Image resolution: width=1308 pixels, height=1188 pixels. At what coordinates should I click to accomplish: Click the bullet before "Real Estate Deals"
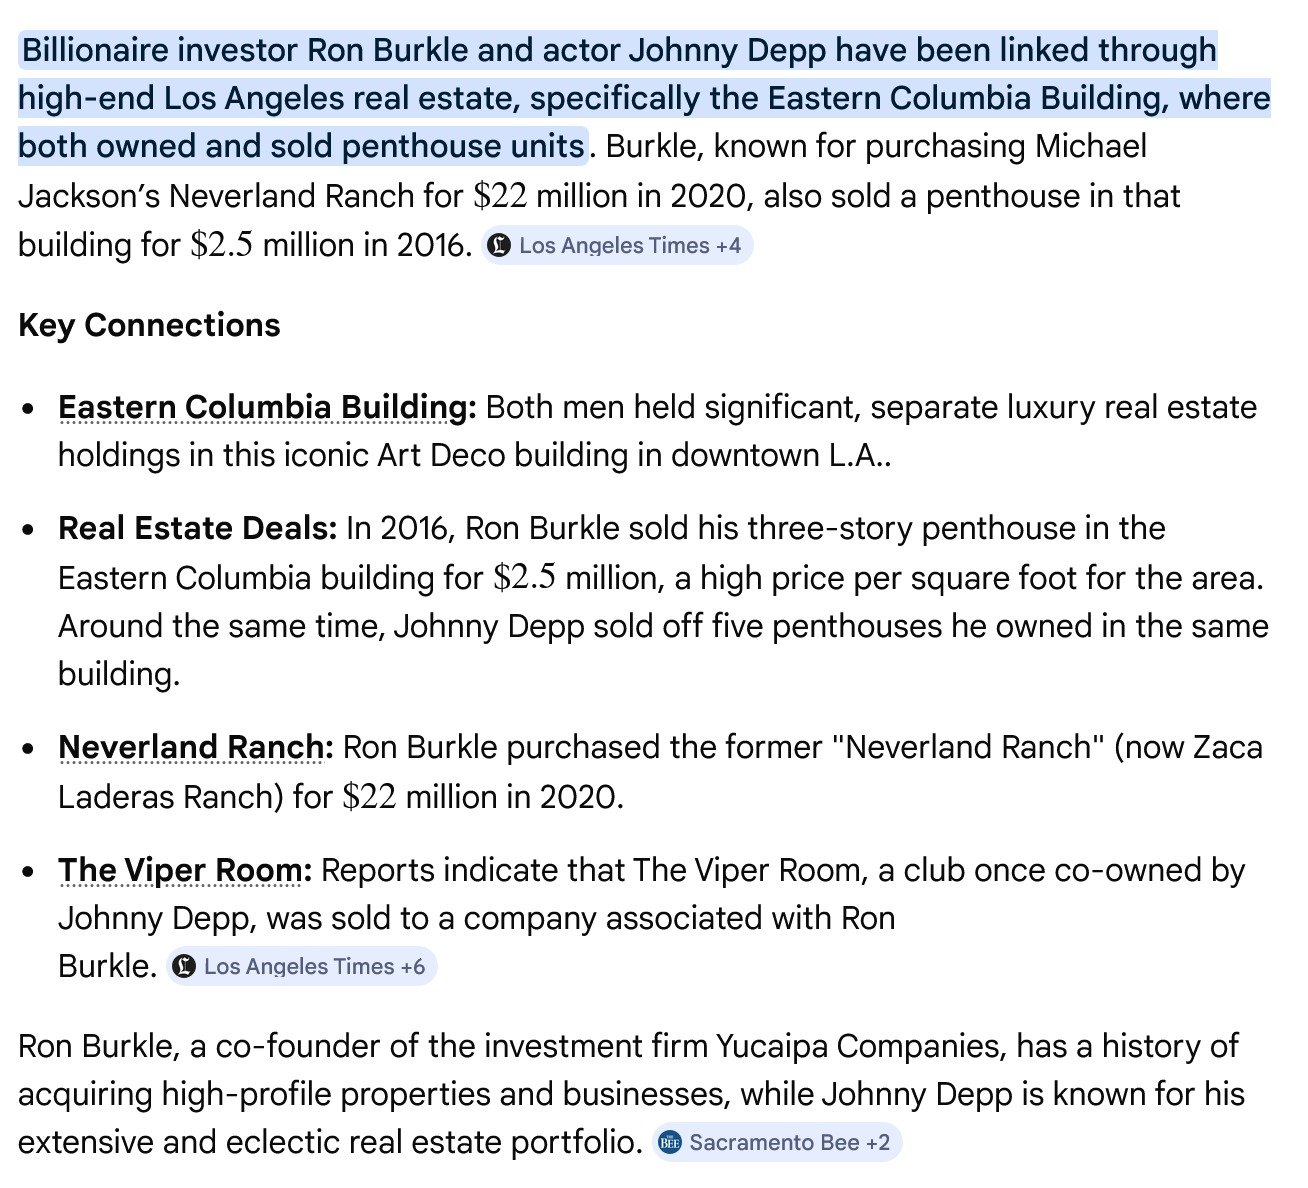[x=30, y=529]
